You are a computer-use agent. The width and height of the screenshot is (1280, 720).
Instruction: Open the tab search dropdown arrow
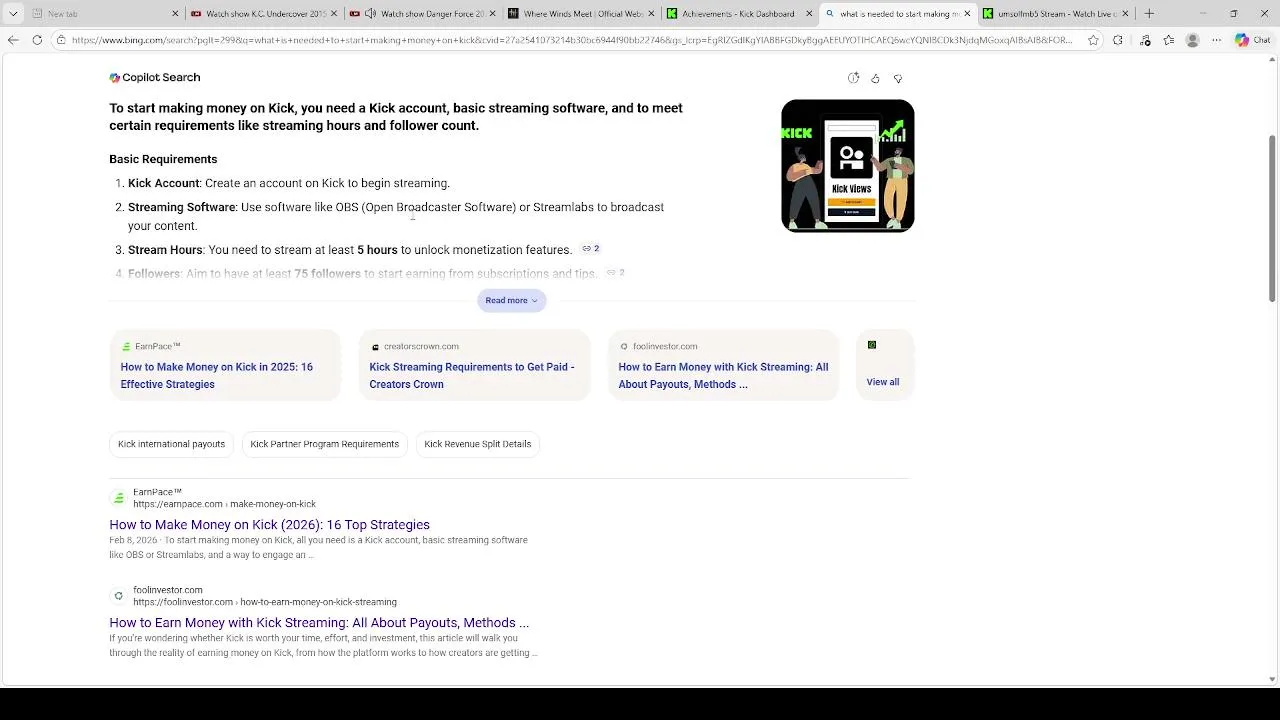click(13, 14)
